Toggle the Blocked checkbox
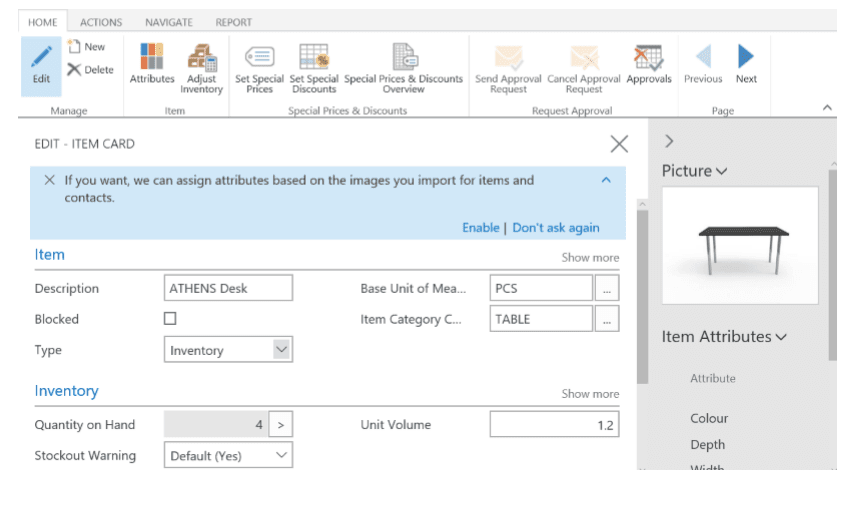The height and width of the screenshot is (513, 865). [x=170, y=319]
